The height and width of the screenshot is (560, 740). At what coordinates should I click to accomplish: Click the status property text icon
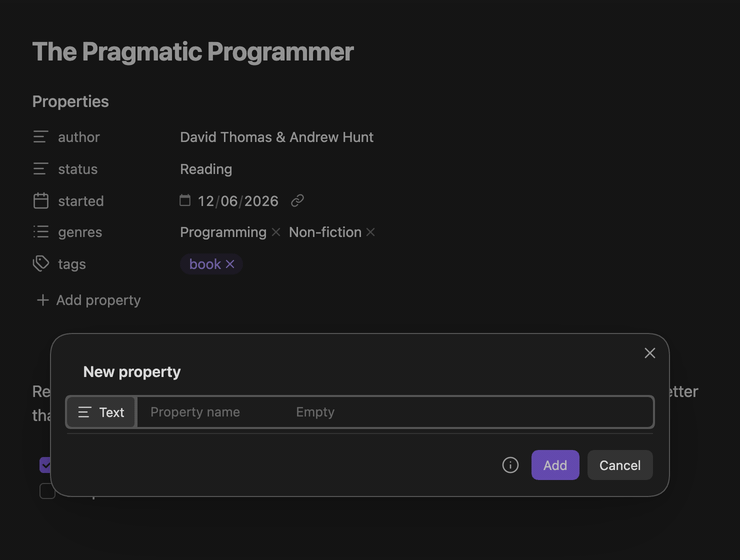coord(41,169)
